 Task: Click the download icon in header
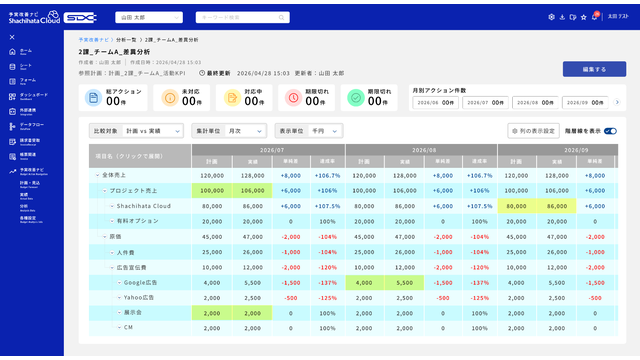click(x=562, y=17)
